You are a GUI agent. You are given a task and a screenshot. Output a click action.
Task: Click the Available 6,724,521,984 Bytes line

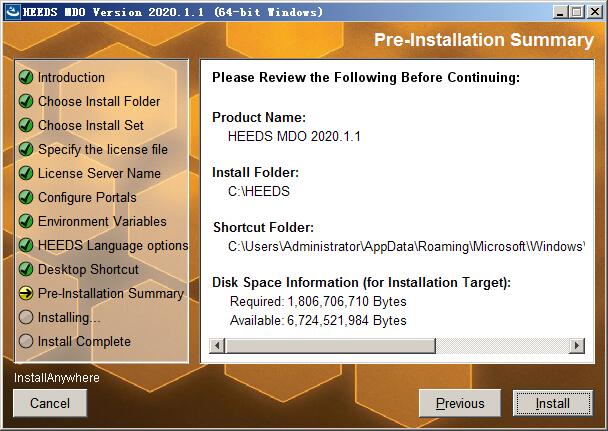318,321
